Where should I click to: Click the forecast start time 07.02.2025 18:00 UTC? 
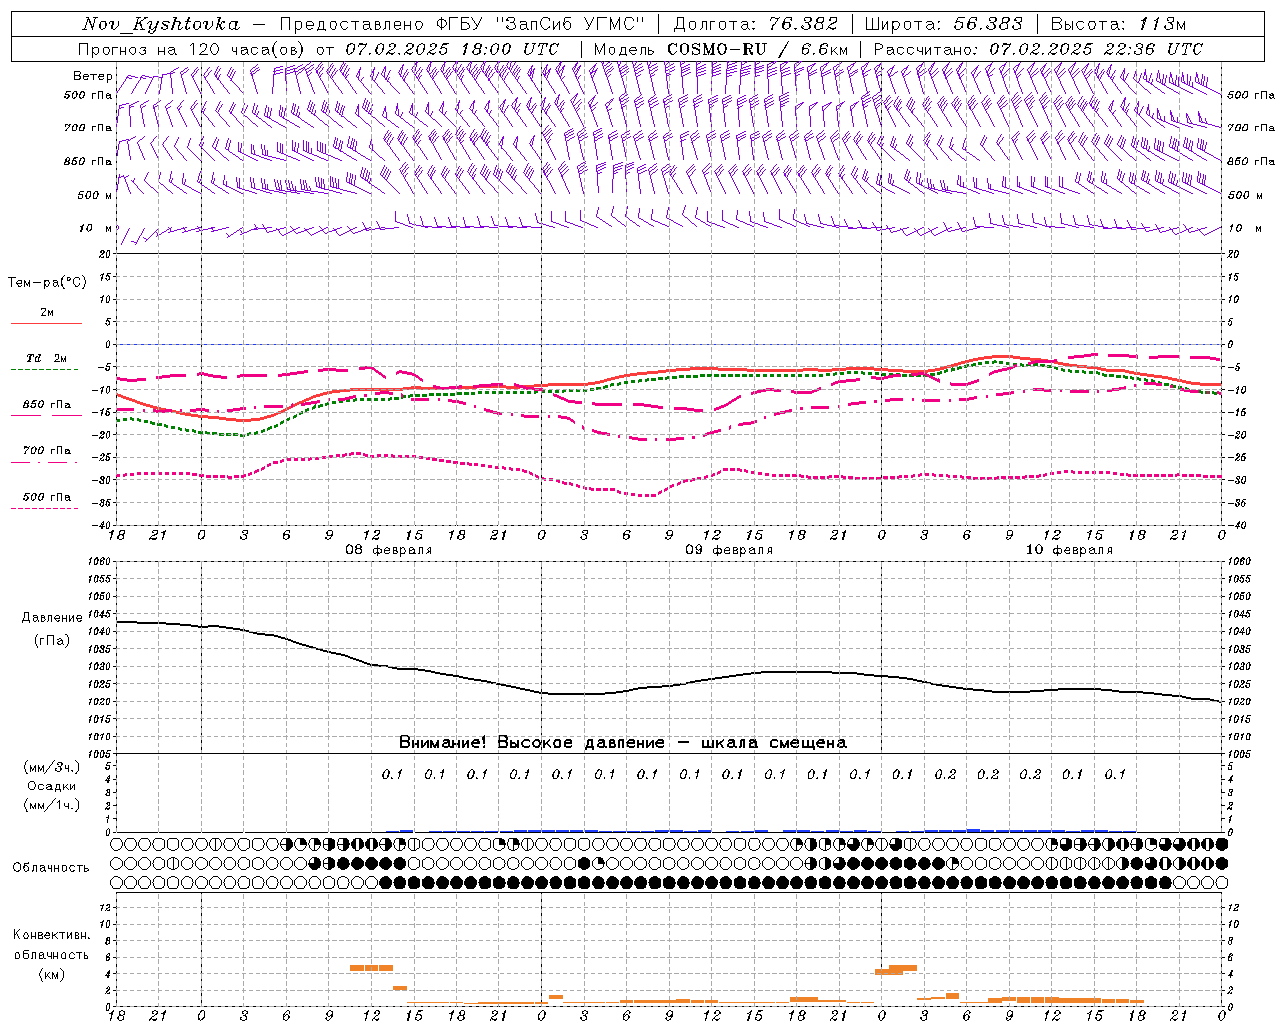[x=452, y=48]
